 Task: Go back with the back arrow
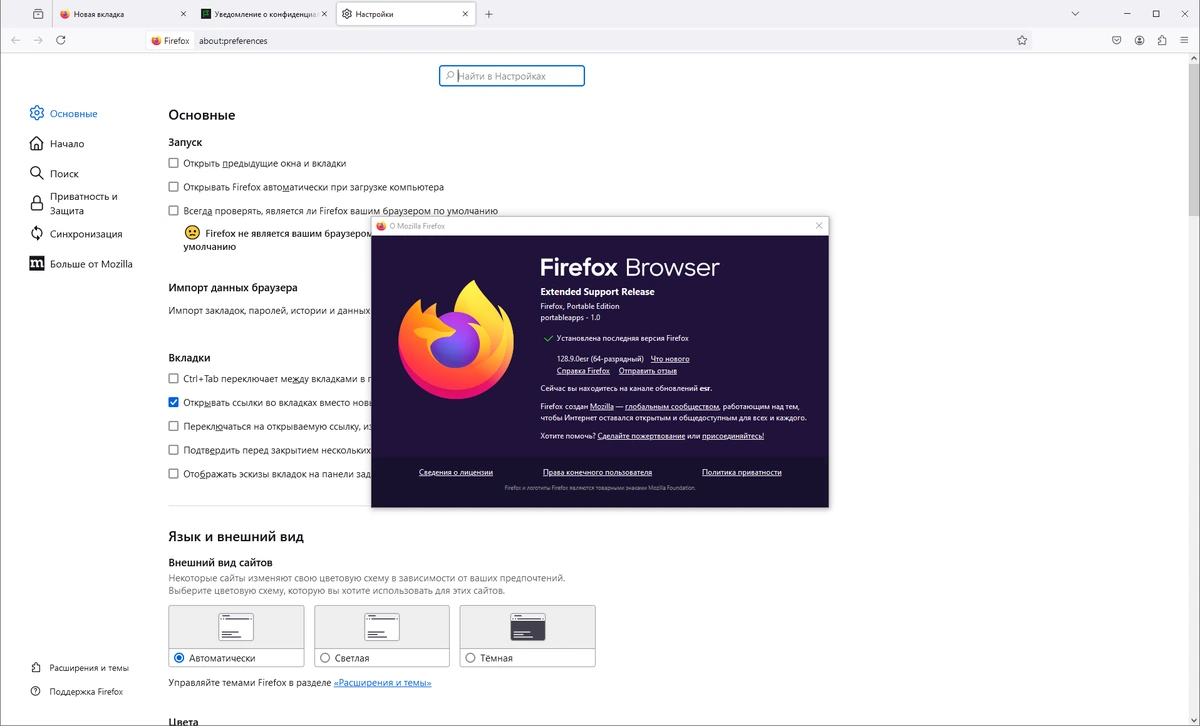[15, 40]
